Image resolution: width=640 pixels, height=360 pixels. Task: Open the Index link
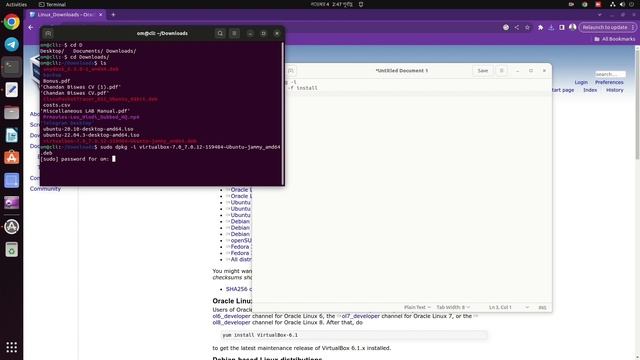pos(590,90)
